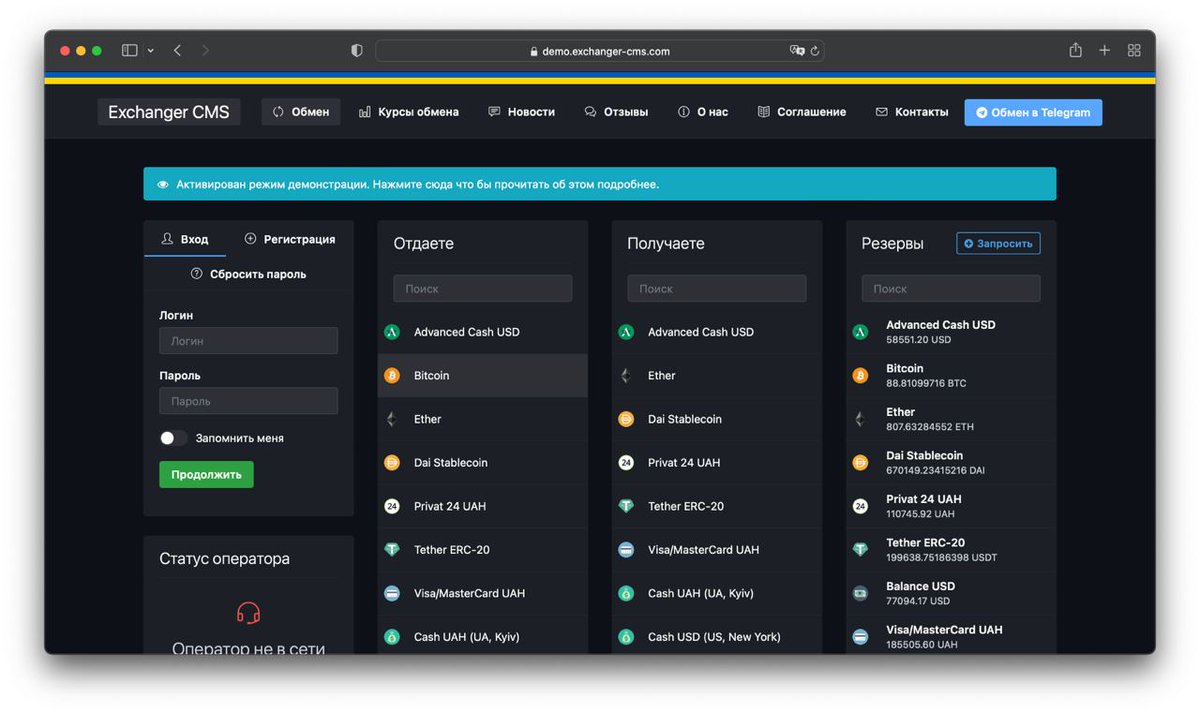Click the Safari sidebar toggle icon
This screenshot has height=713, width=1200.
[x=129, y=50]
